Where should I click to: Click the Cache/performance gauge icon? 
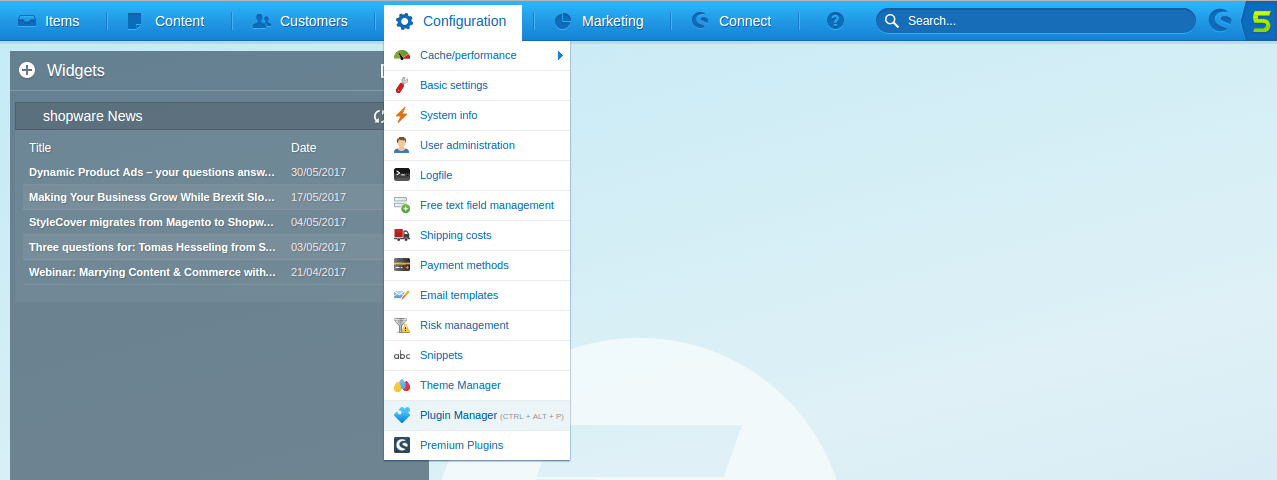tap(402, 55)
